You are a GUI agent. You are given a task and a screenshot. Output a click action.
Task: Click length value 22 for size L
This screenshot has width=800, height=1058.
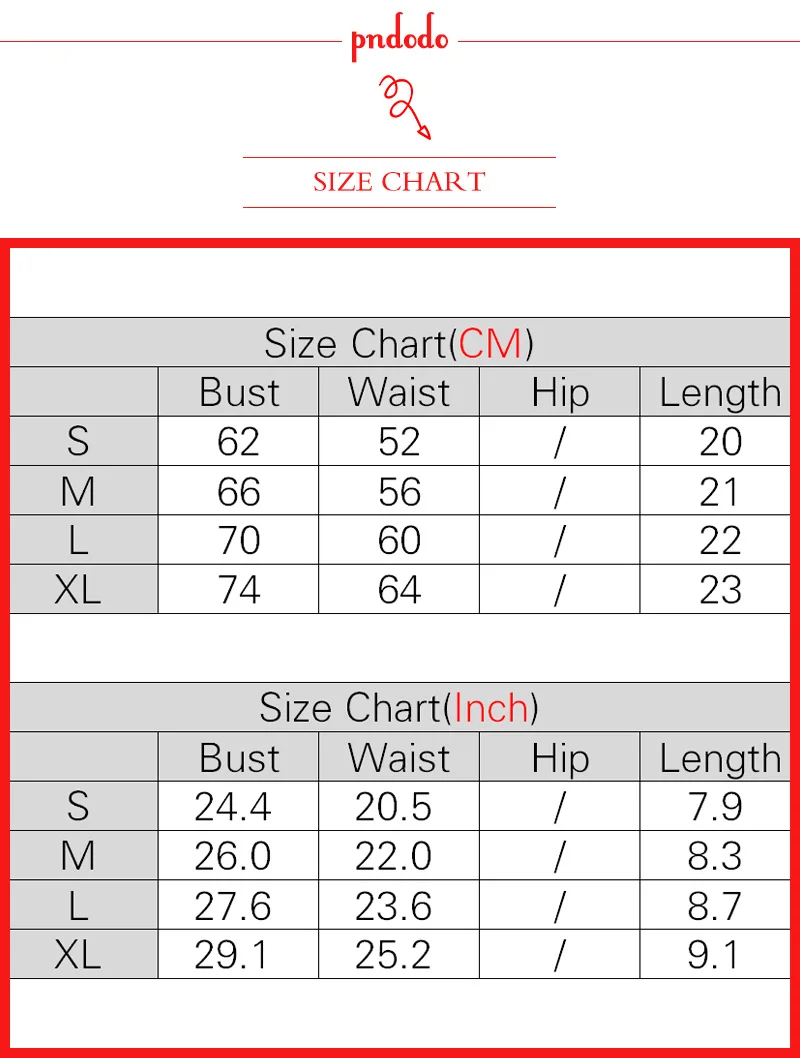(x=720, y=540)
